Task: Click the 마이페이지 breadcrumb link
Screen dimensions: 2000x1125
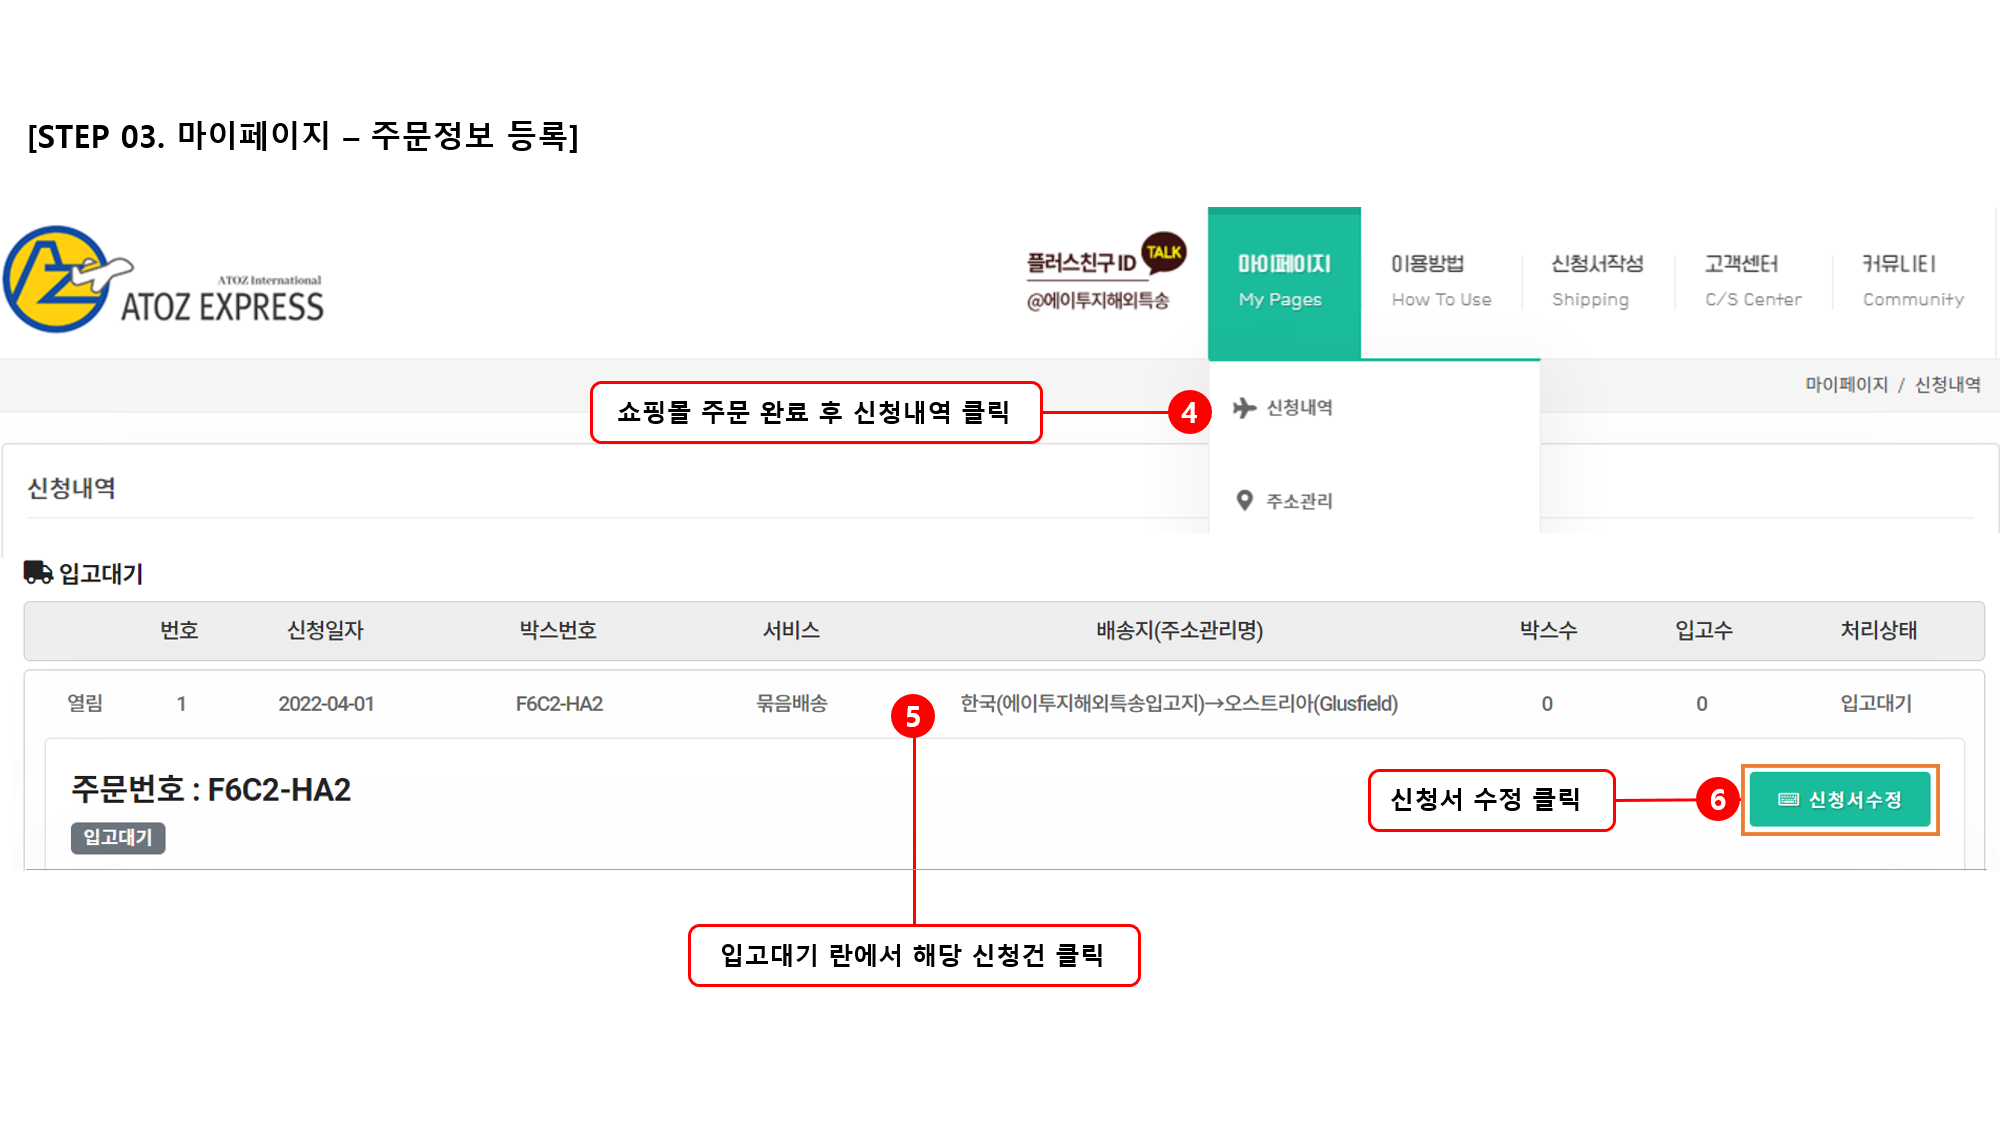Action: tap(1846, 385)
